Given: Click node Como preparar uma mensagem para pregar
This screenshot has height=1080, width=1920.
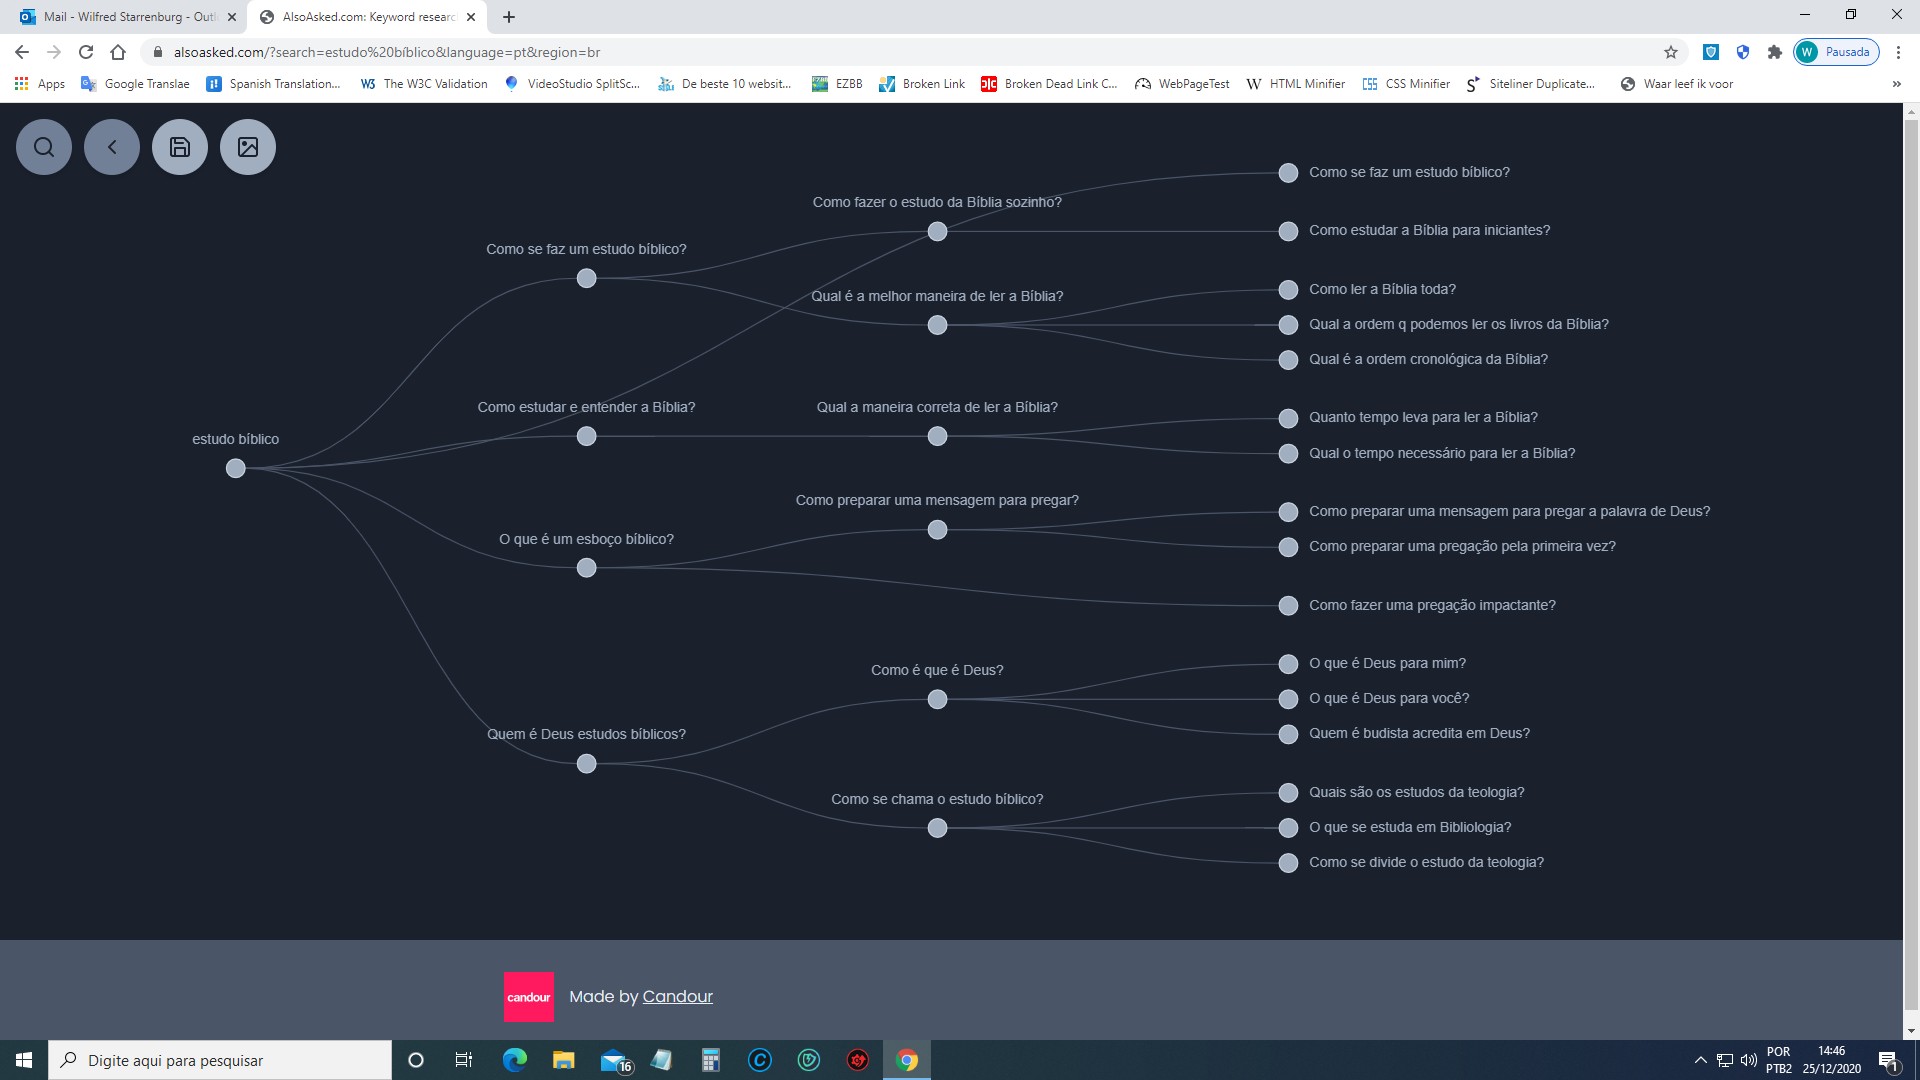Looking at the screenshot, I should 937,530.
